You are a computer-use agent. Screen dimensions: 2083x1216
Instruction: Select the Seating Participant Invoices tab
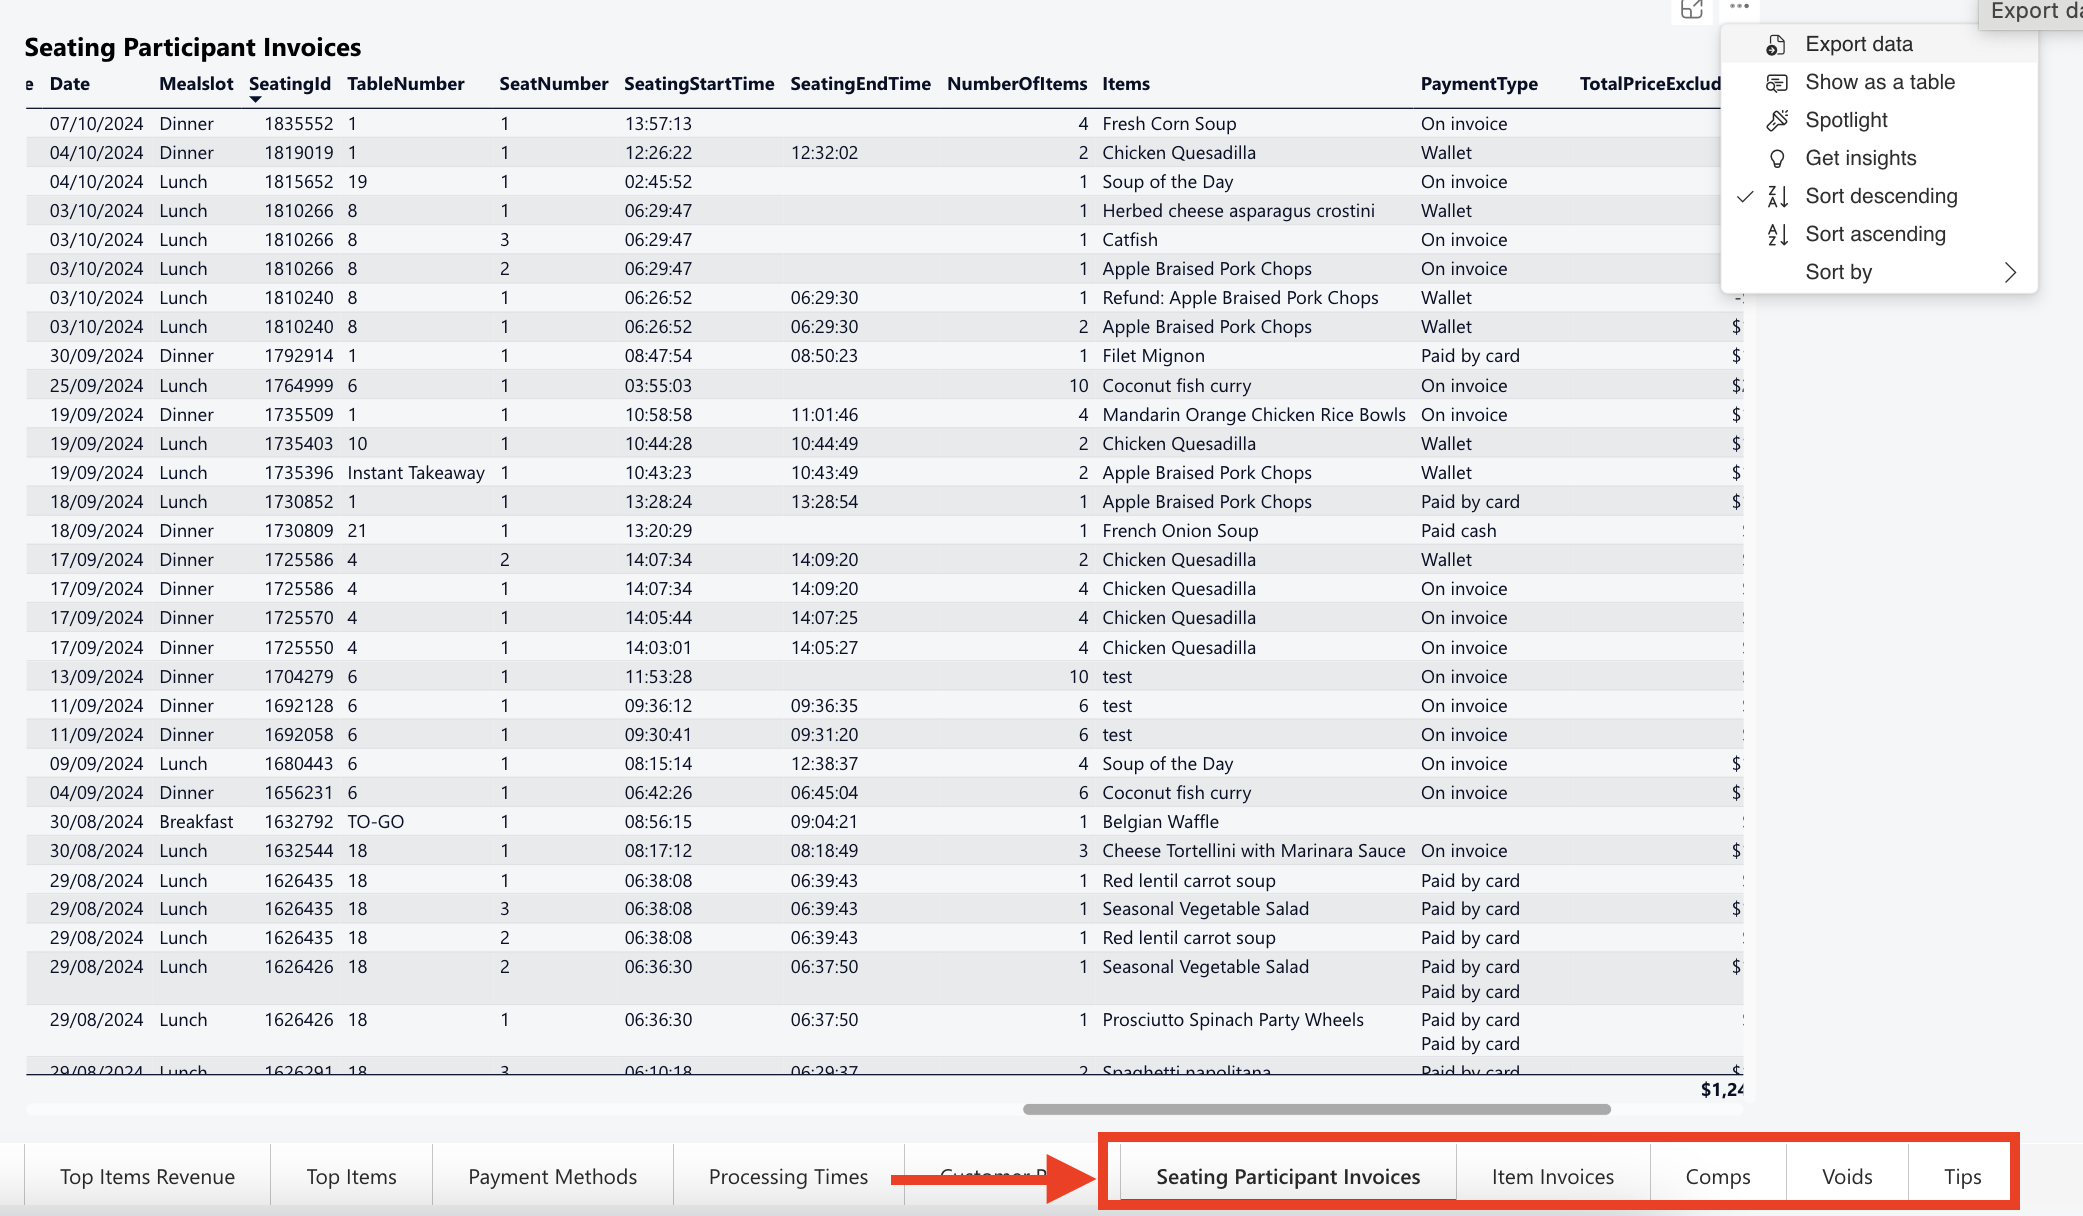pyautogui.click(x=1288, y=1177)
